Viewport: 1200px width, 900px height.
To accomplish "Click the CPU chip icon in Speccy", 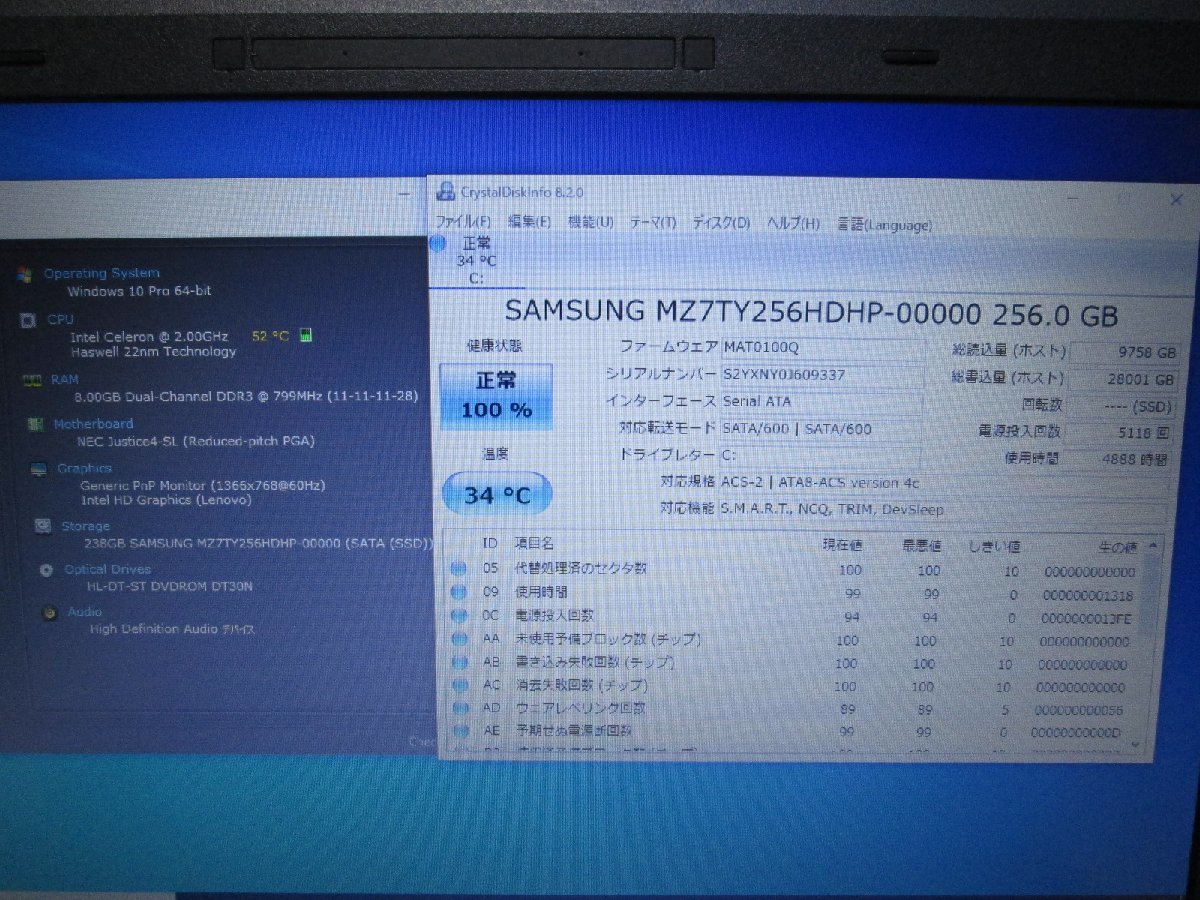I will [28, 320].
